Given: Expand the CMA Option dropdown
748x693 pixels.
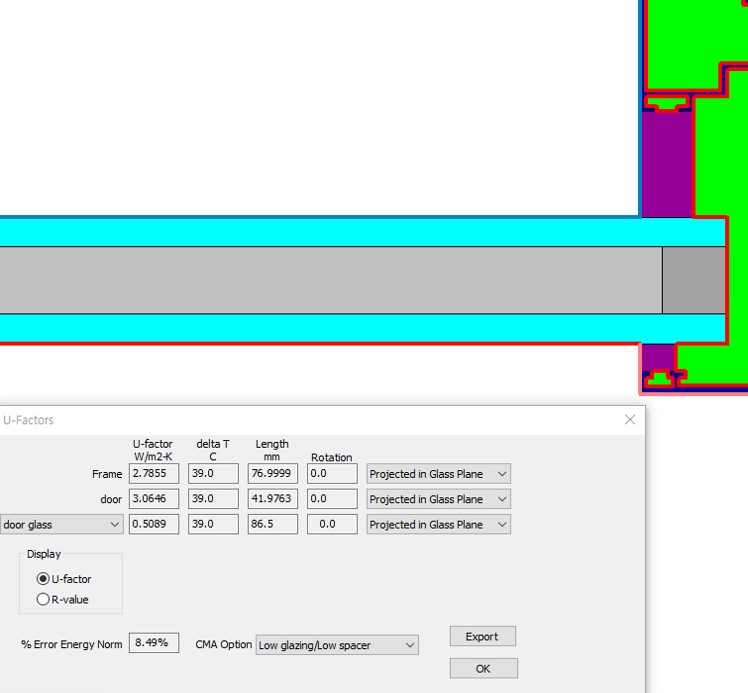Looking at the screenshot, I should 337,645.
